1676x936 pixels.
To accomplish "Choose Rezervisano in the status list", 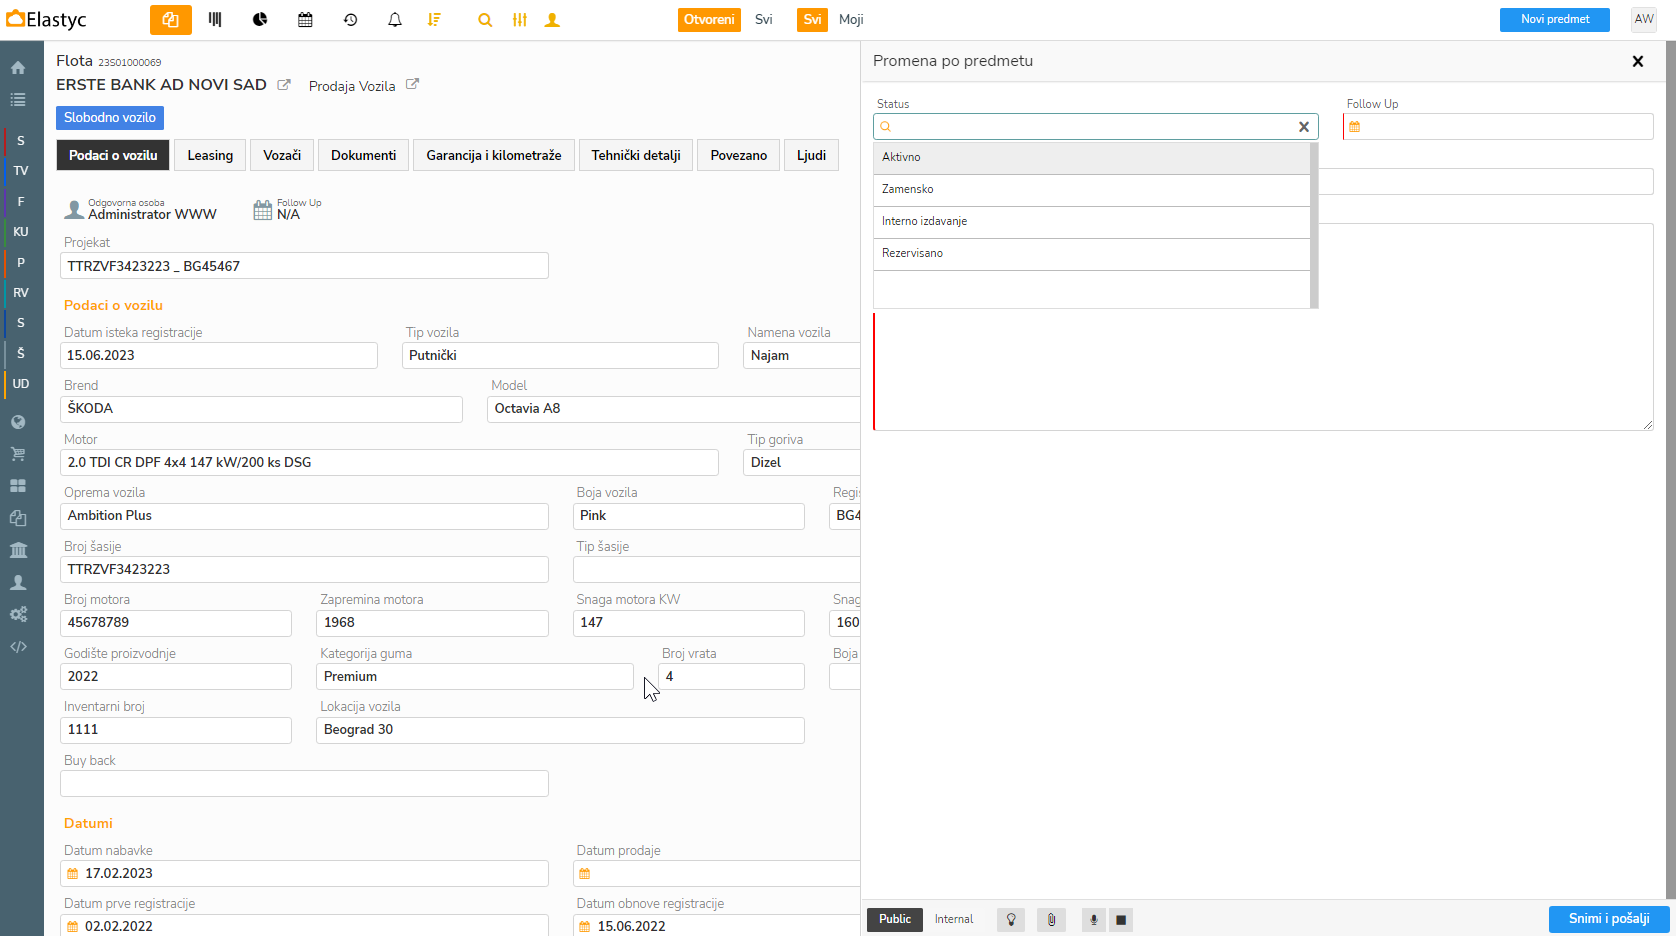I will click(1090, 253).
